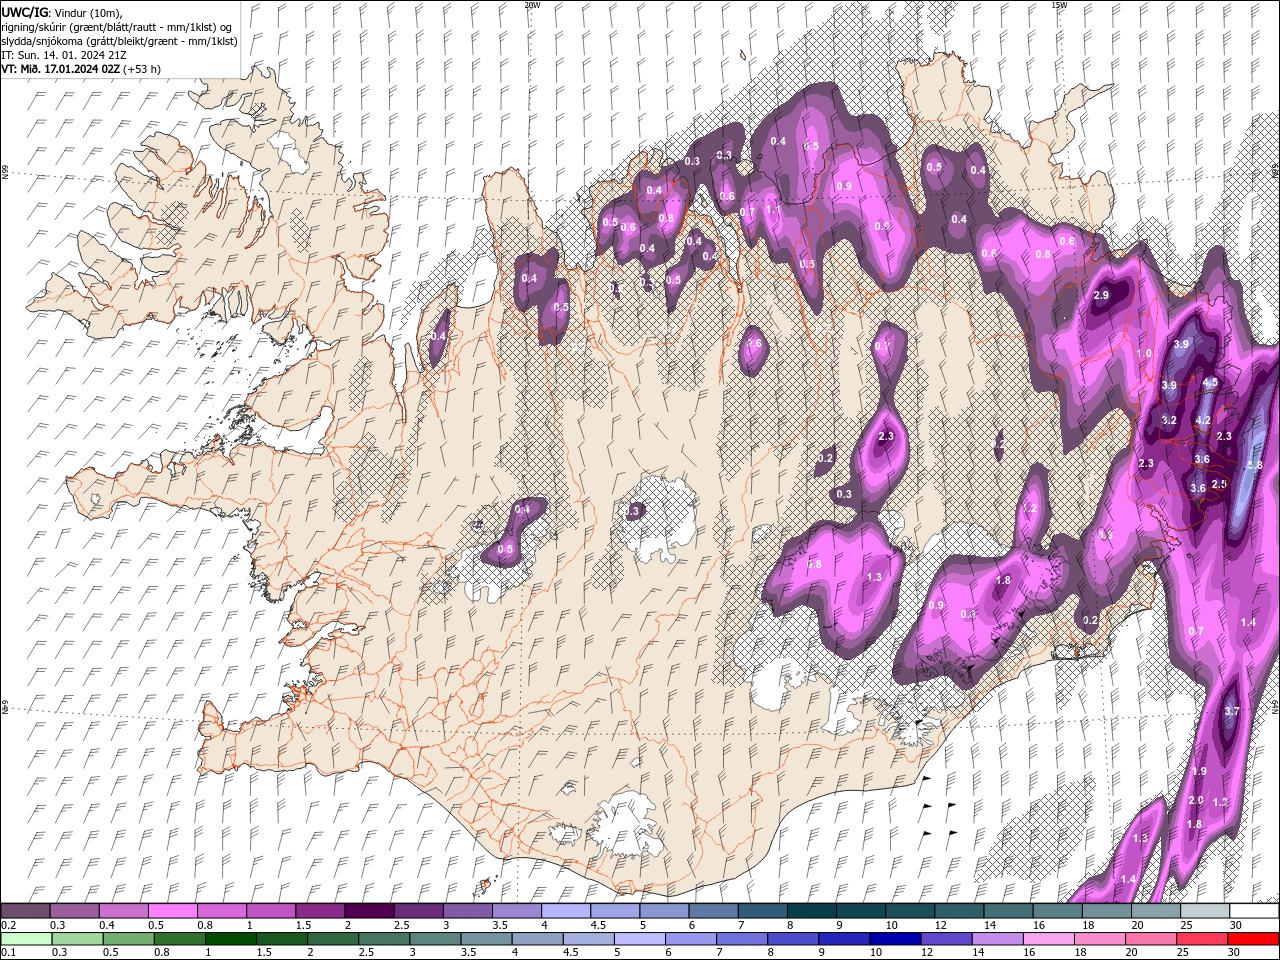
Task: Click the 0.2 label in the upper legend
Action: 8,925
